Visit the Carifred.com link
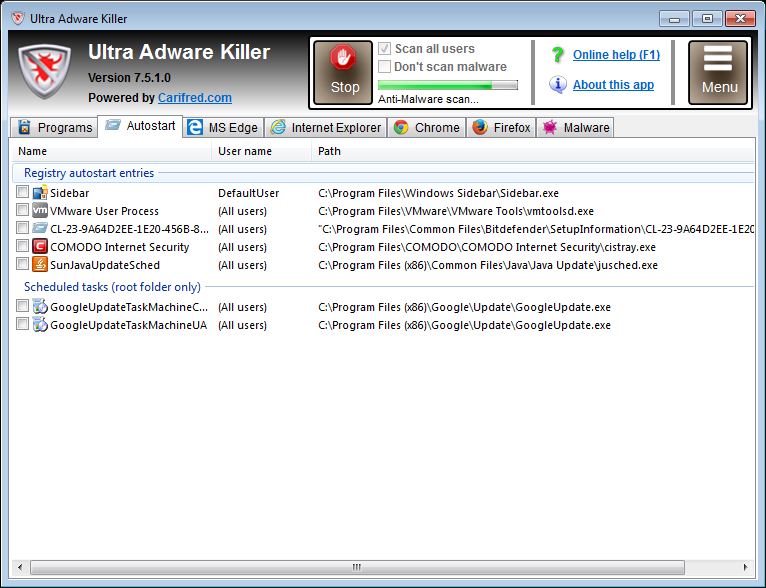Image resolution: width=766 pixels, height=588 pixels. click(x=194, y=98)
